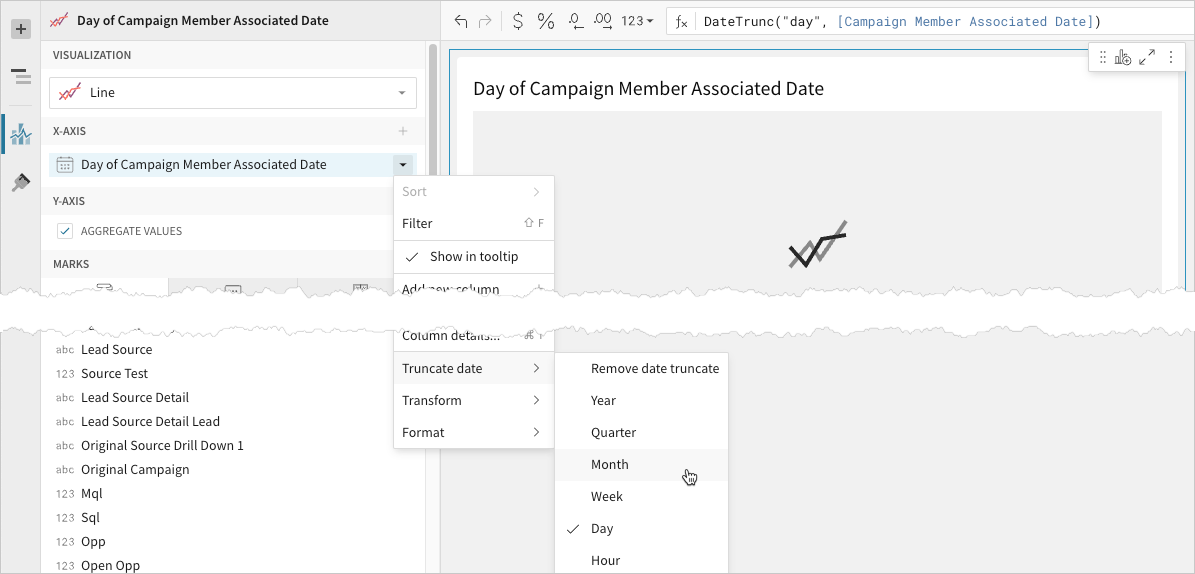The height and width of the screenshot is (574, 1195).
Task: Apply currency format with the dollar icon
Action: coord(517,21)
